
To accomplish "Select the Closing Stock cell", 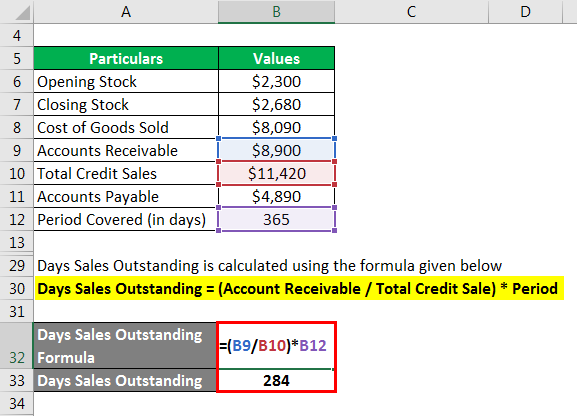I will click(126, 105).
